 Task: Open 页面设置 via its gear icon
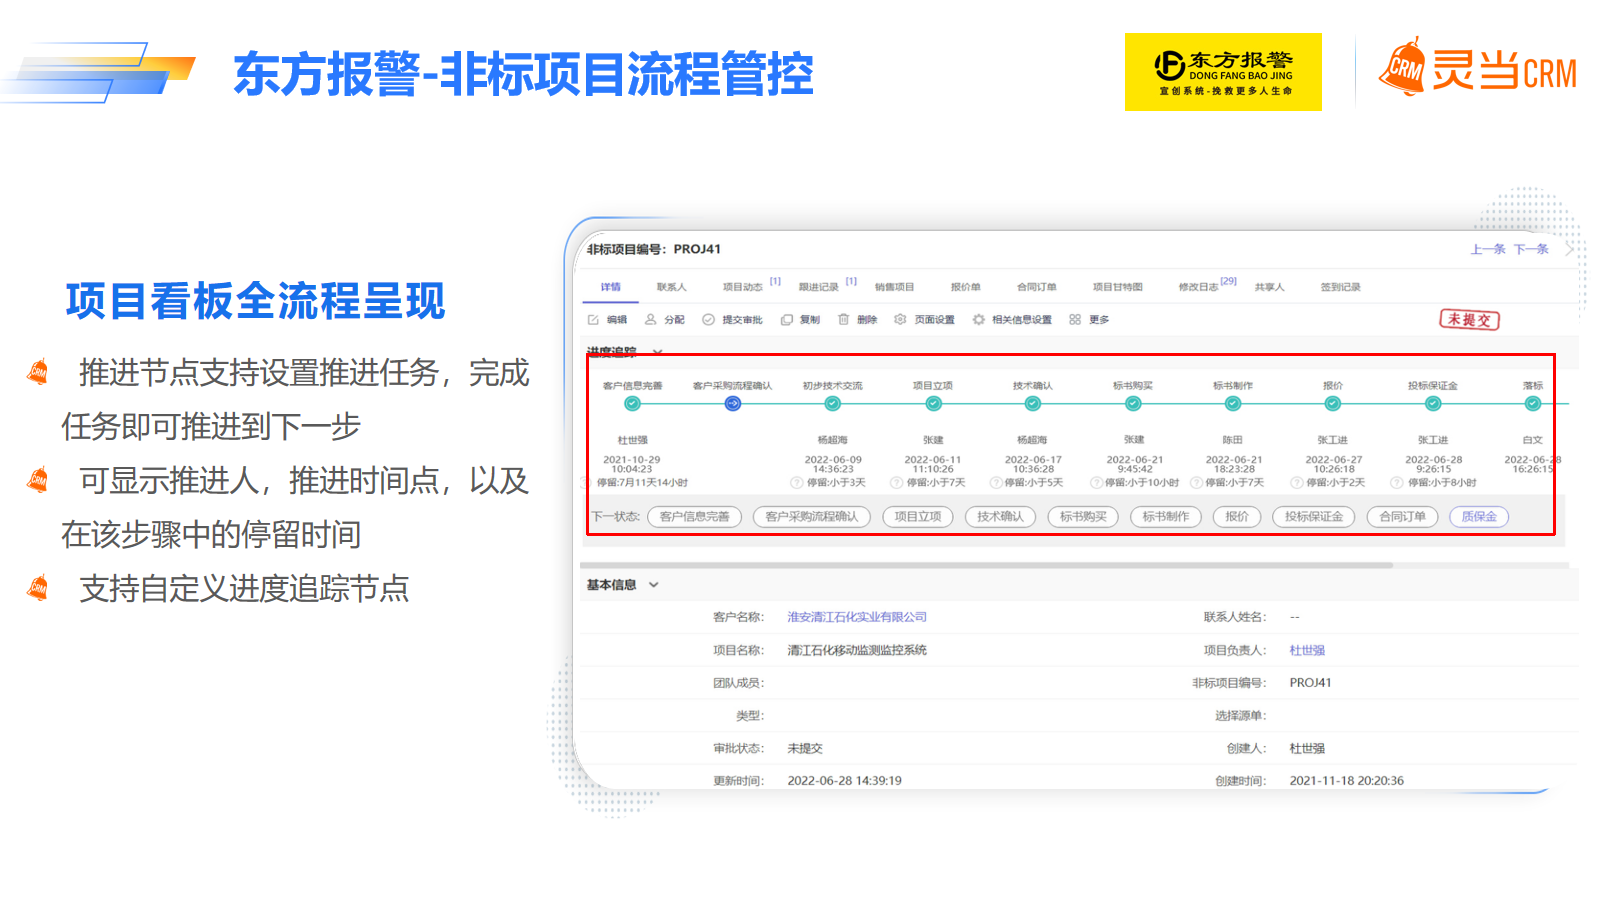point(900,320)
